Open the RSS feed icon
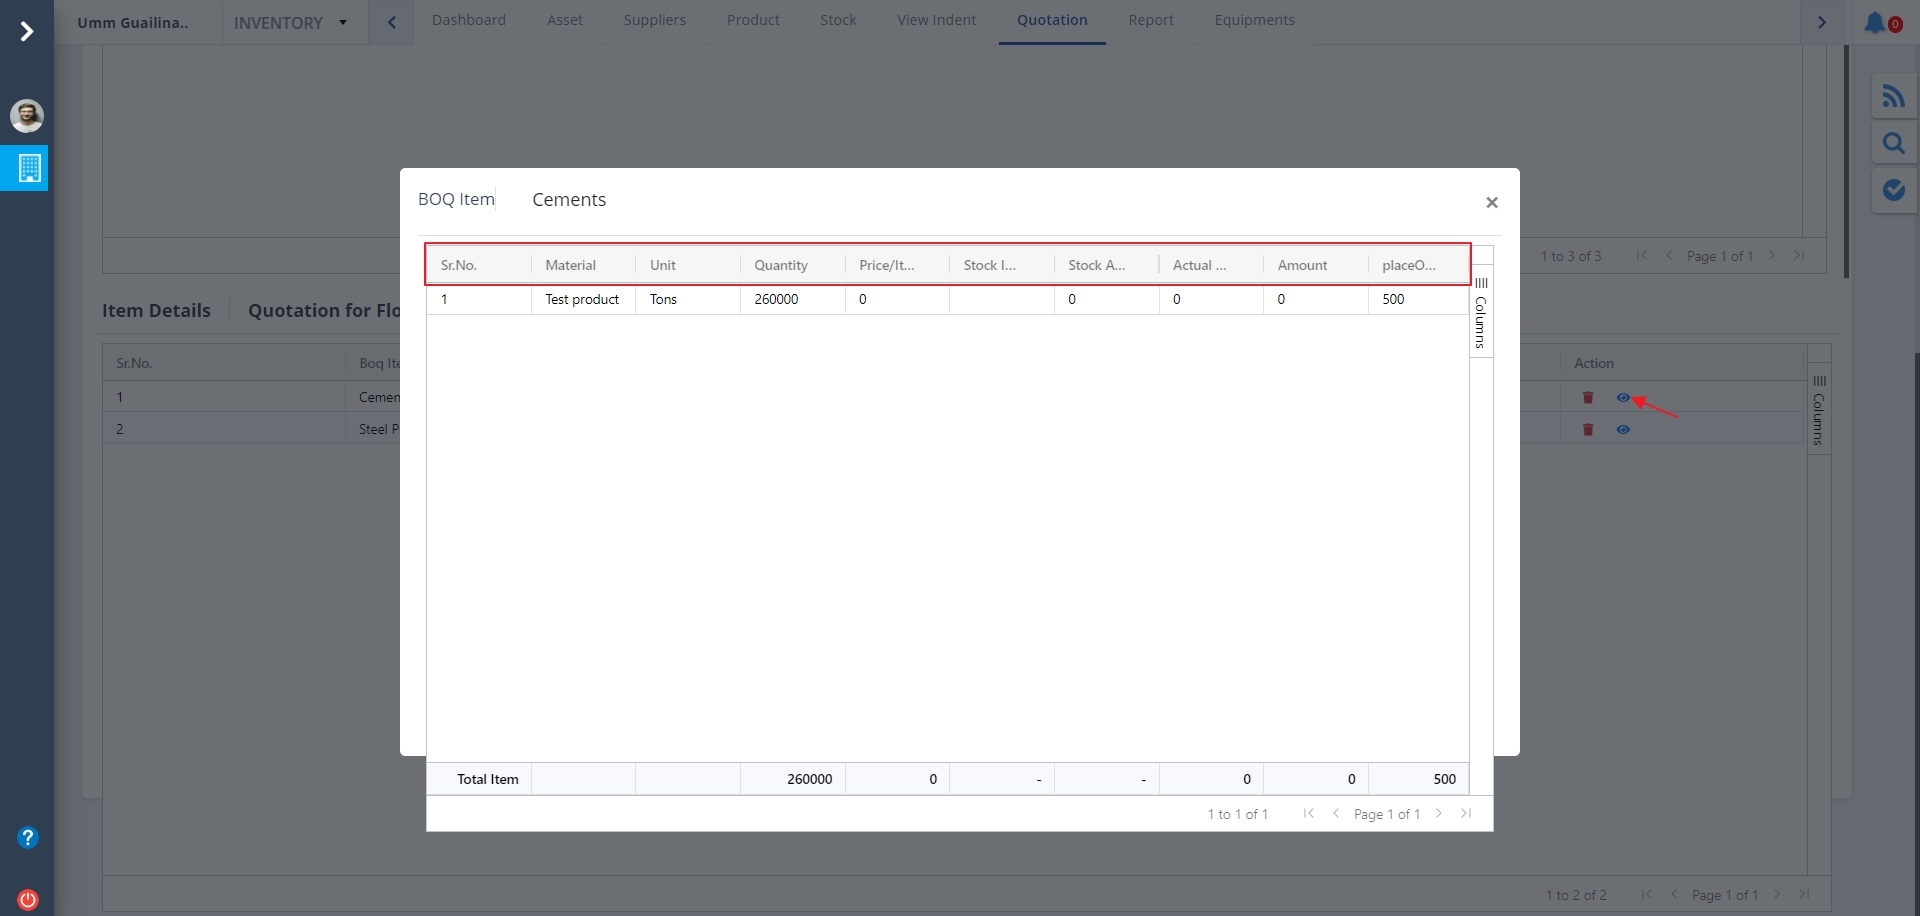This screenshot has width=1920, height=916. click(1893, 96)
